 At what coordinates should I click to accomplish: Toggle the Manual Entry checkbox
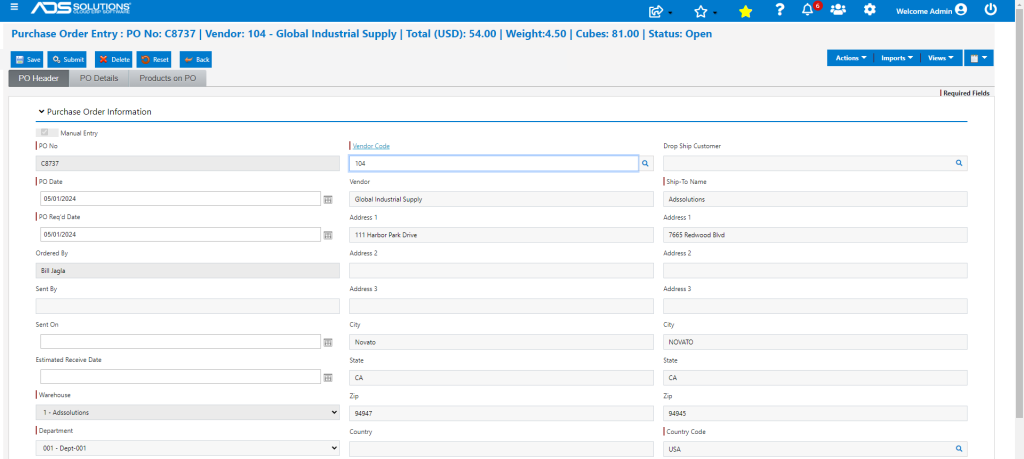(44, 133)
